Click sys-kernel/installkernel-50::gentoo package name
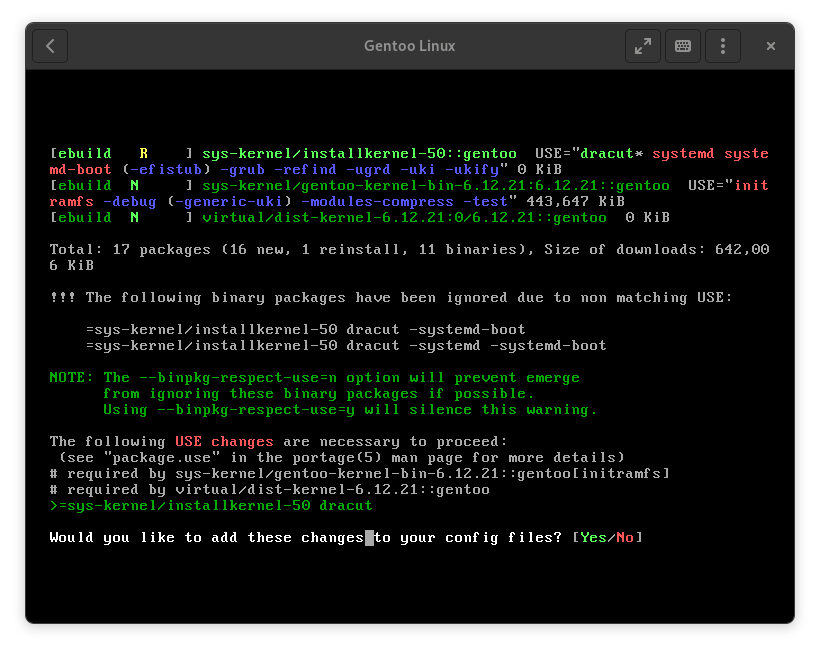The width and height of the screenshot is (820, 652). click(x=359, y=154)
